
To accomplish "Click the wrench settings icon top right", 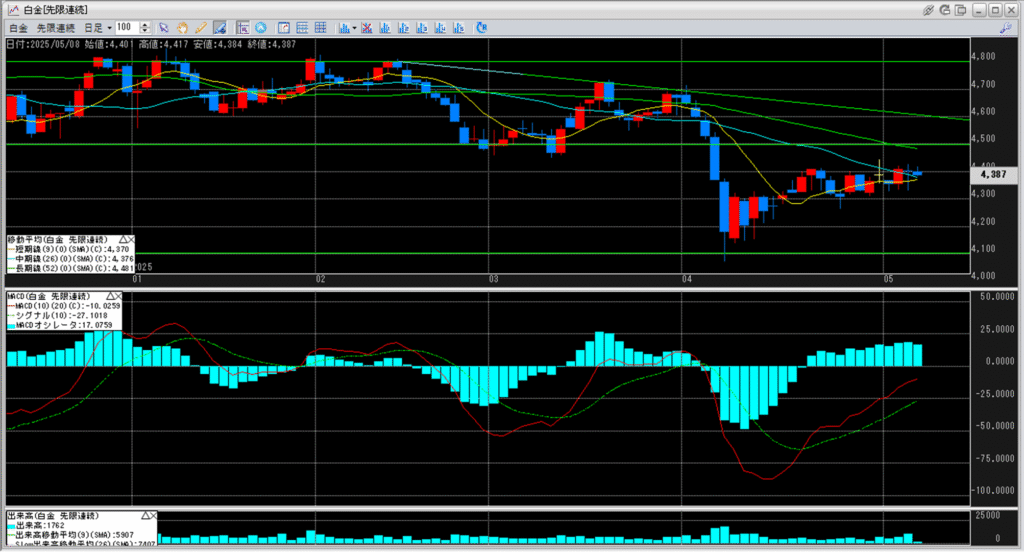I will point(1006,28).
